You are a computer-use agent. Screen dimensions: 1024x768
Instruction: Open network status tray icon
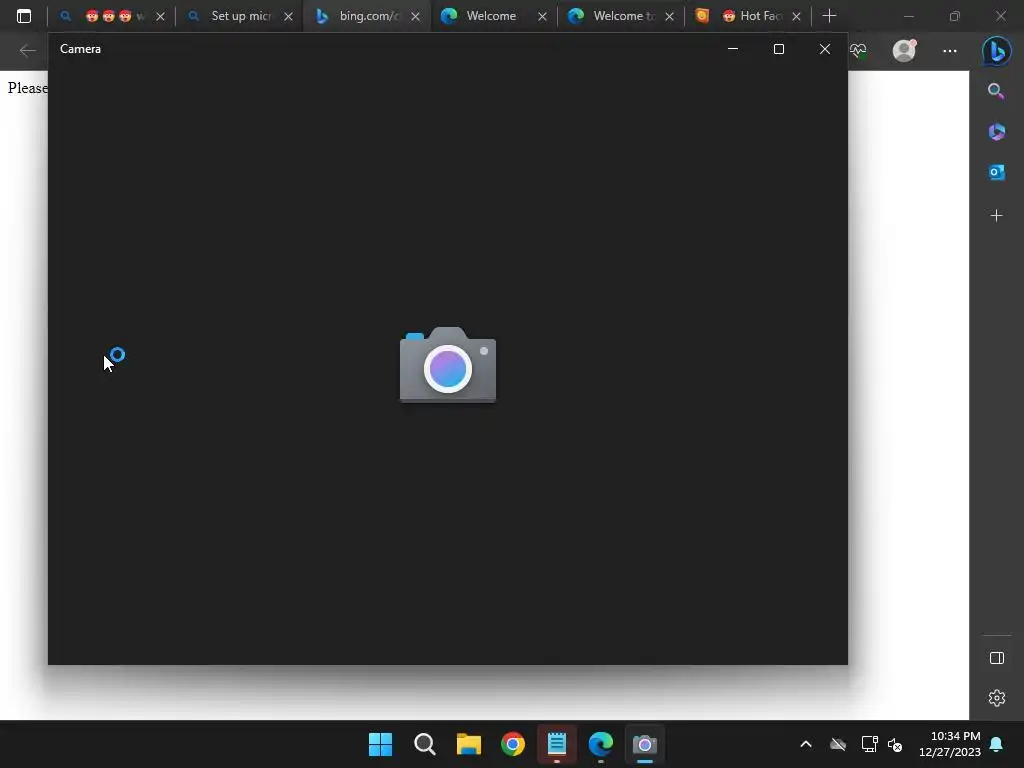click(x=869, y=744)
